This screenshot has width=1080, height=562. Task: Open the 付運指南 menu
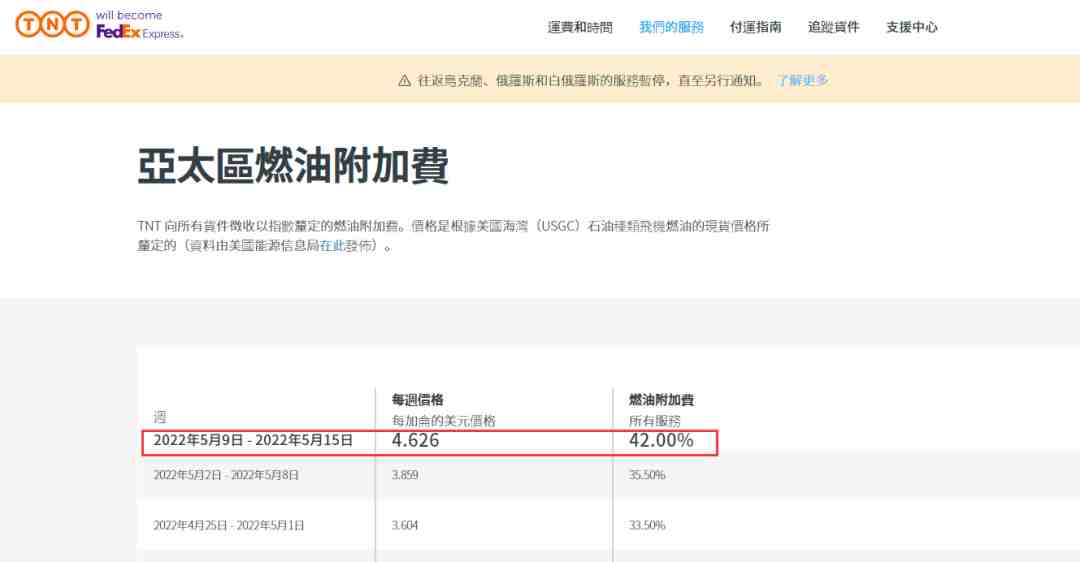pyautogui.click(x=756, y=27)
